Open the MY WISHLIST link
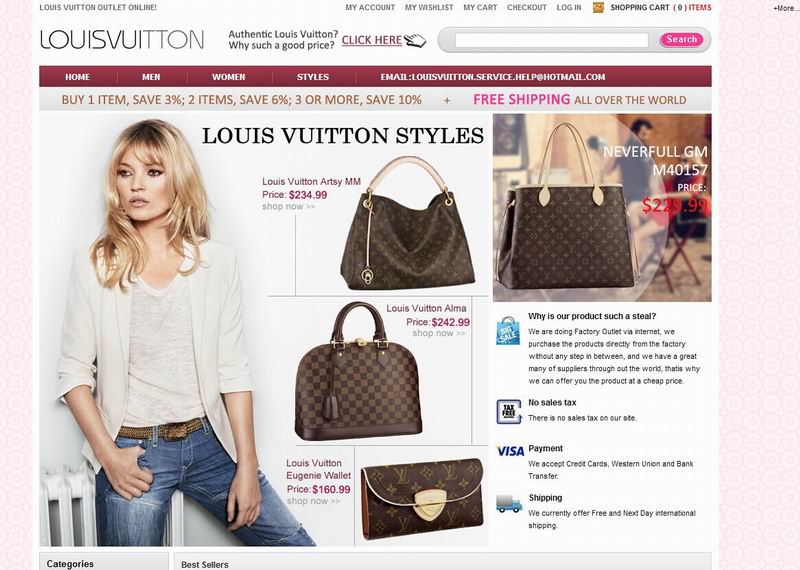800x570 pixels. click(429, 8)
